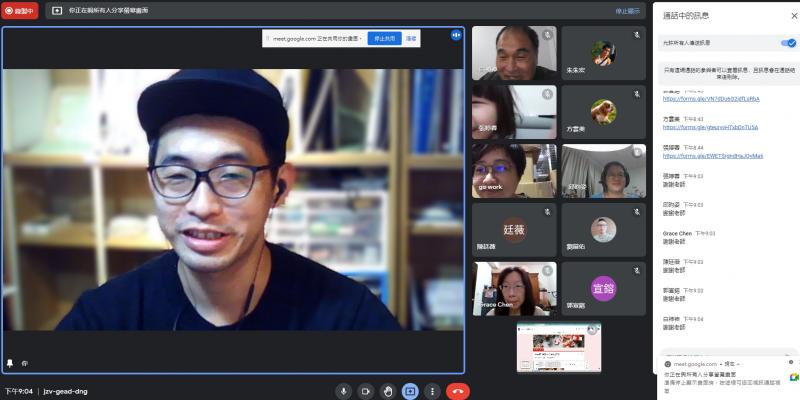Mute the microphone in the call controls

click(343, 391)
